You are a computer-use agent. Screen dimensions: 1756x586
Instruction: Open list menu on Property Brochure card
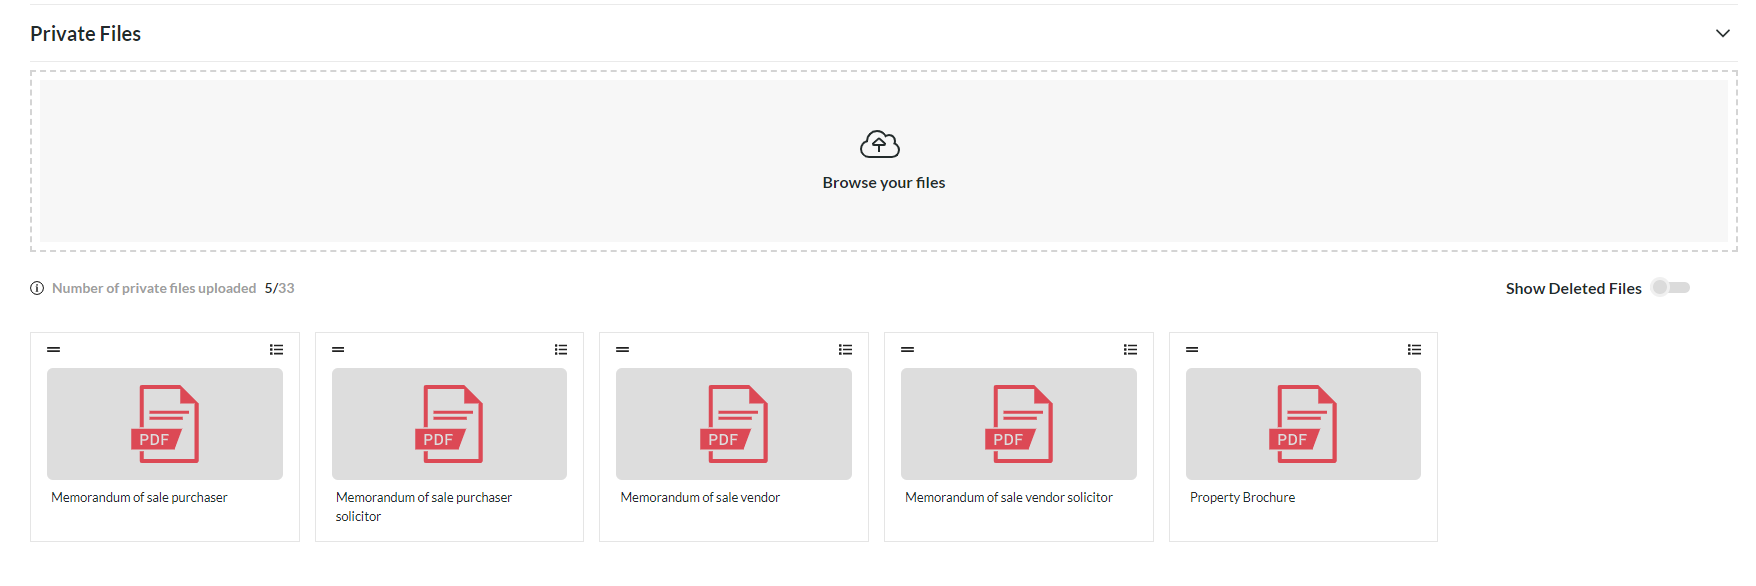(1415, 349)
